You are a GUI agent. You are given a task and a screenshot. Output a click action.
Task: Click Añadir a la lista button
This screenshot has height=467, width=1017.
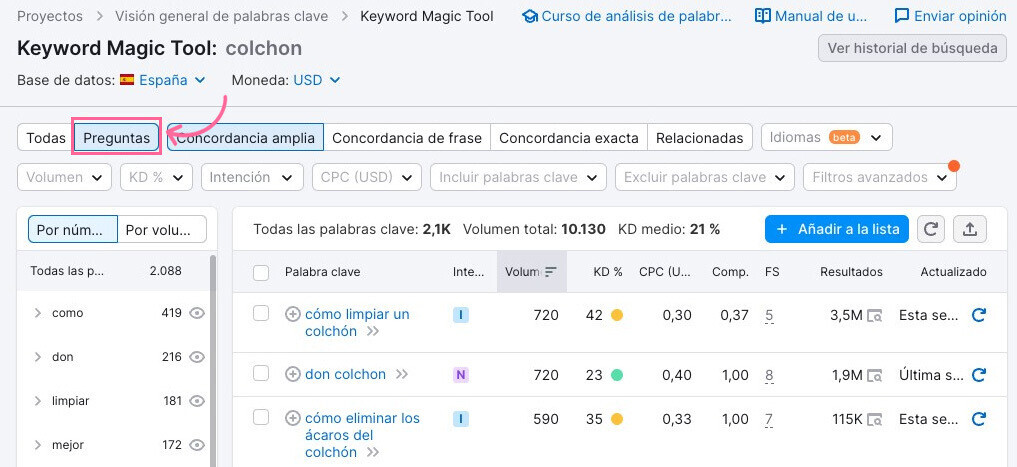(x=837, y=229)
